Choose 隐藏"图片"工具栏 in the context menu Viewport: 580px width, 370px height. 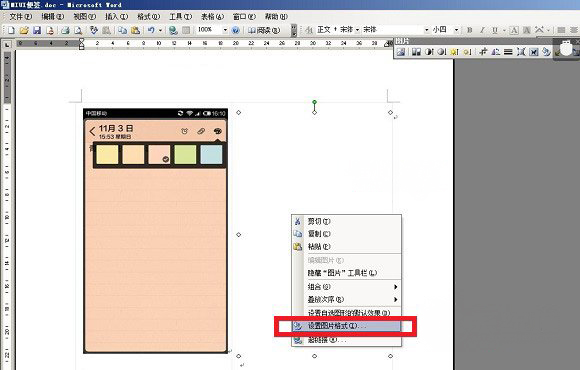point(347,273)
